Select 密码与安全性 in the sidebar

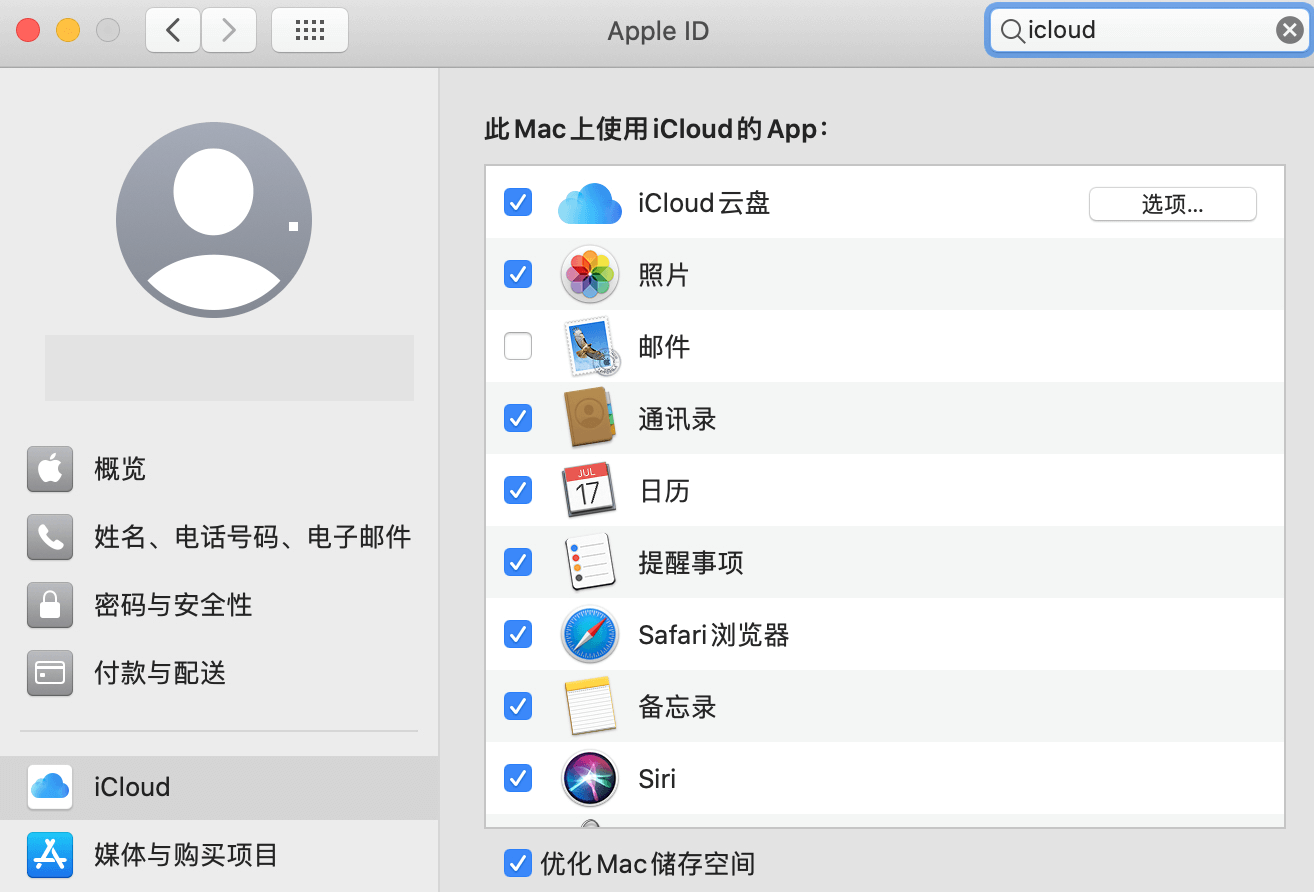pyautogui.click(x=173, y=605)
